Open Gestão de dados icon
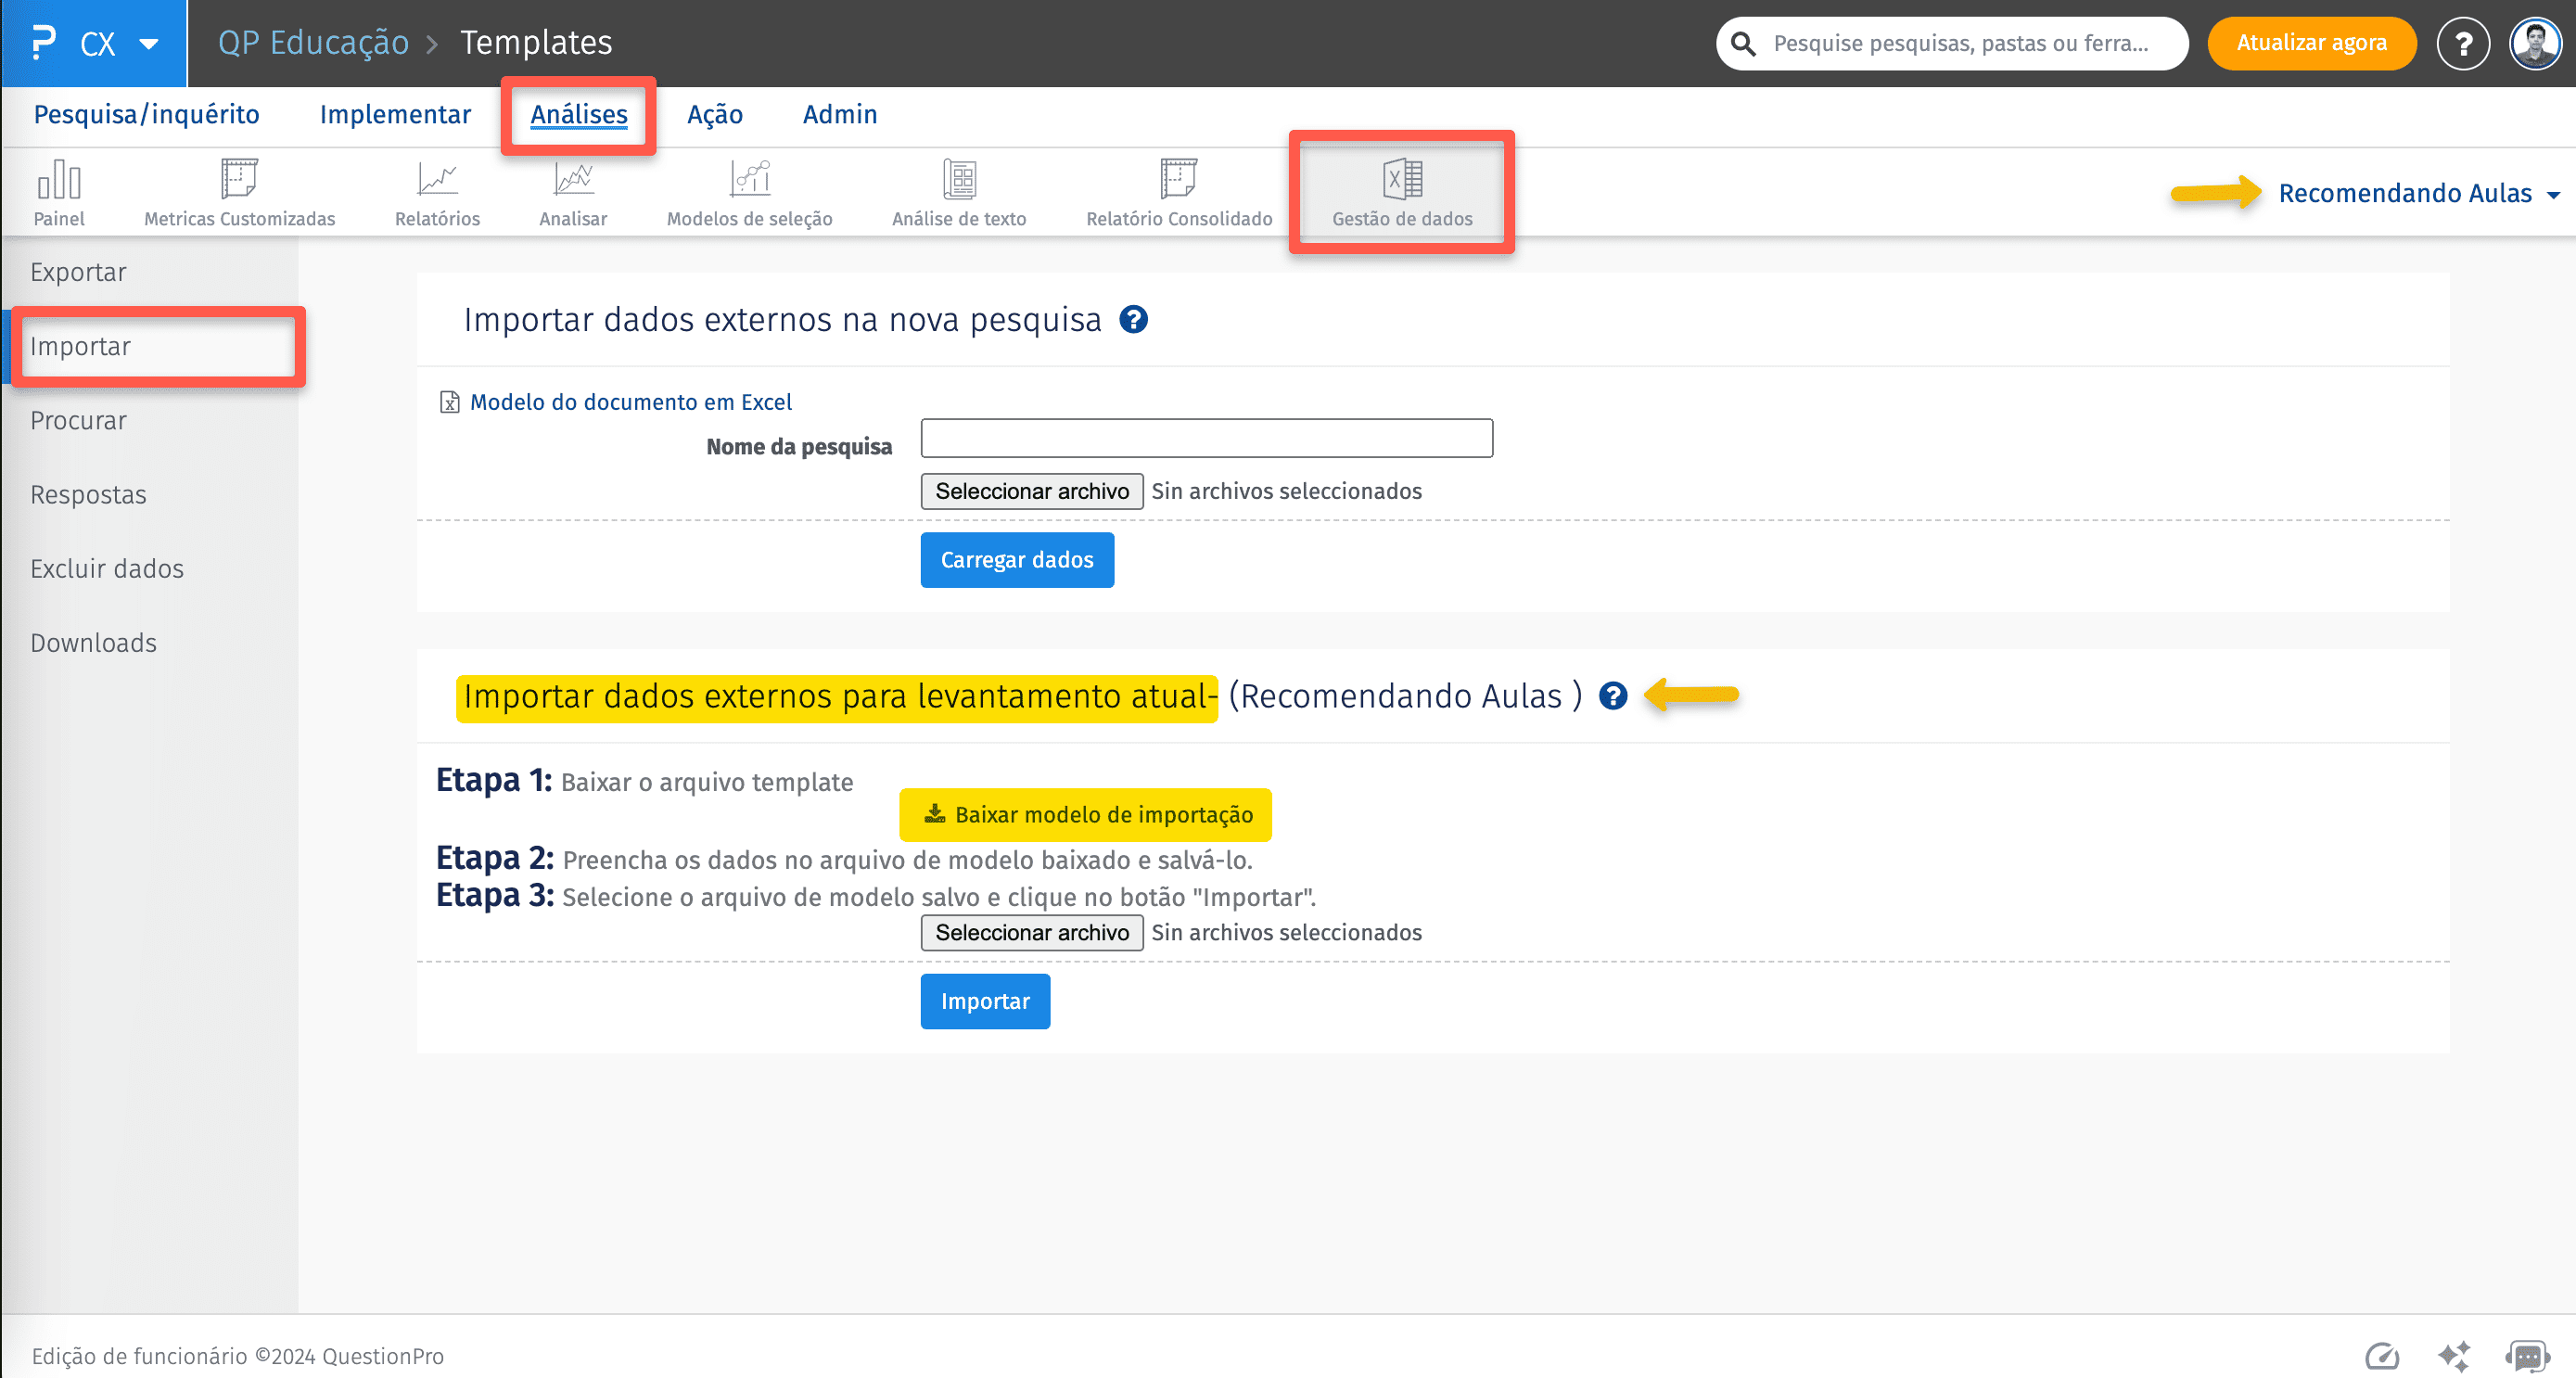 (1402, 181)
